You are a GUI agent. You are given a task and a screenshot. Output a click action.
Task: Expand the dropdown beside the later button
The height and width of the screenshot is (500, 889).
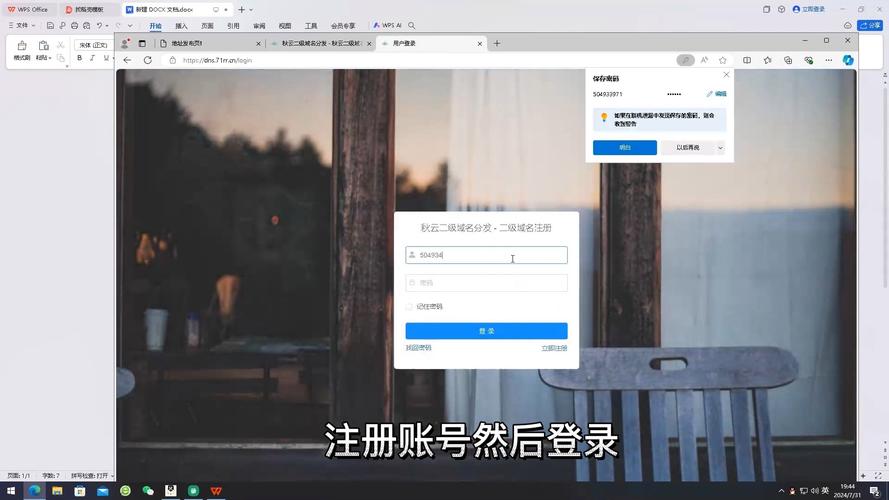point(721,148)
